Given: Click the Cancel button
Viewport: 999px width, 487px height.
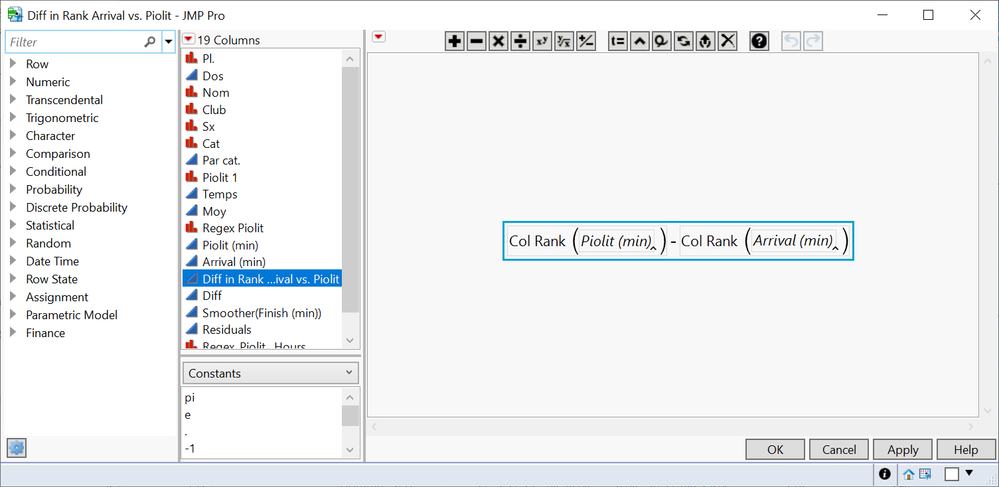Looking at the screenshot, I should coord(838,449).
